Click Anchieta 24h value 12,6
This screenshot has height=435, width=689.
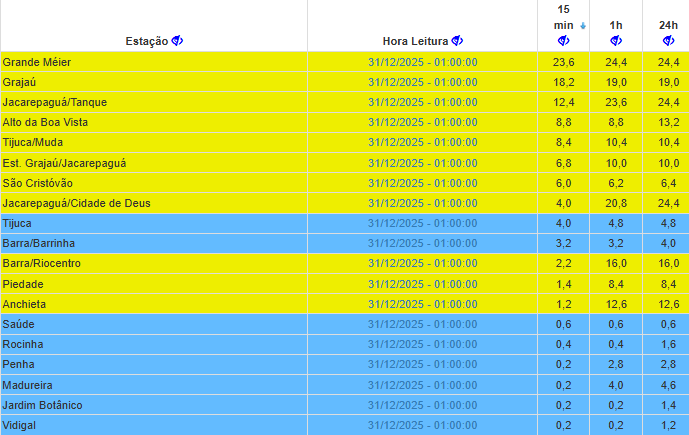[x=668, y=304]
